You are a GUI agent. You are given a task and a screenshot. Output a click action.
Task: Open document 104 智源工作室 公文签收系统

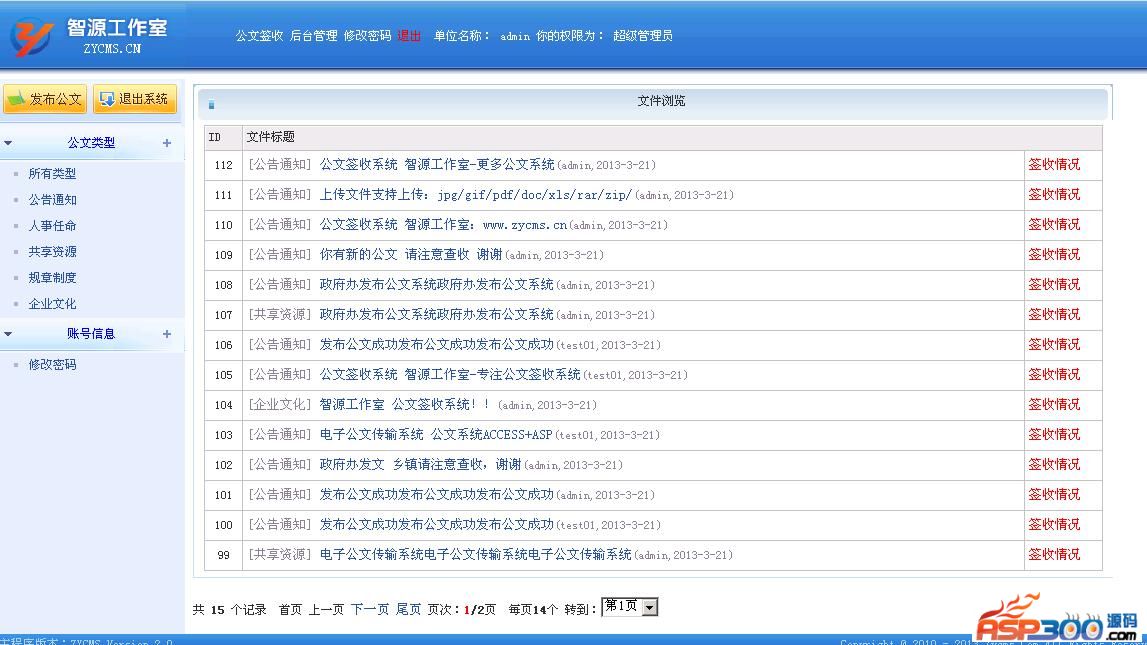point(405,404)
